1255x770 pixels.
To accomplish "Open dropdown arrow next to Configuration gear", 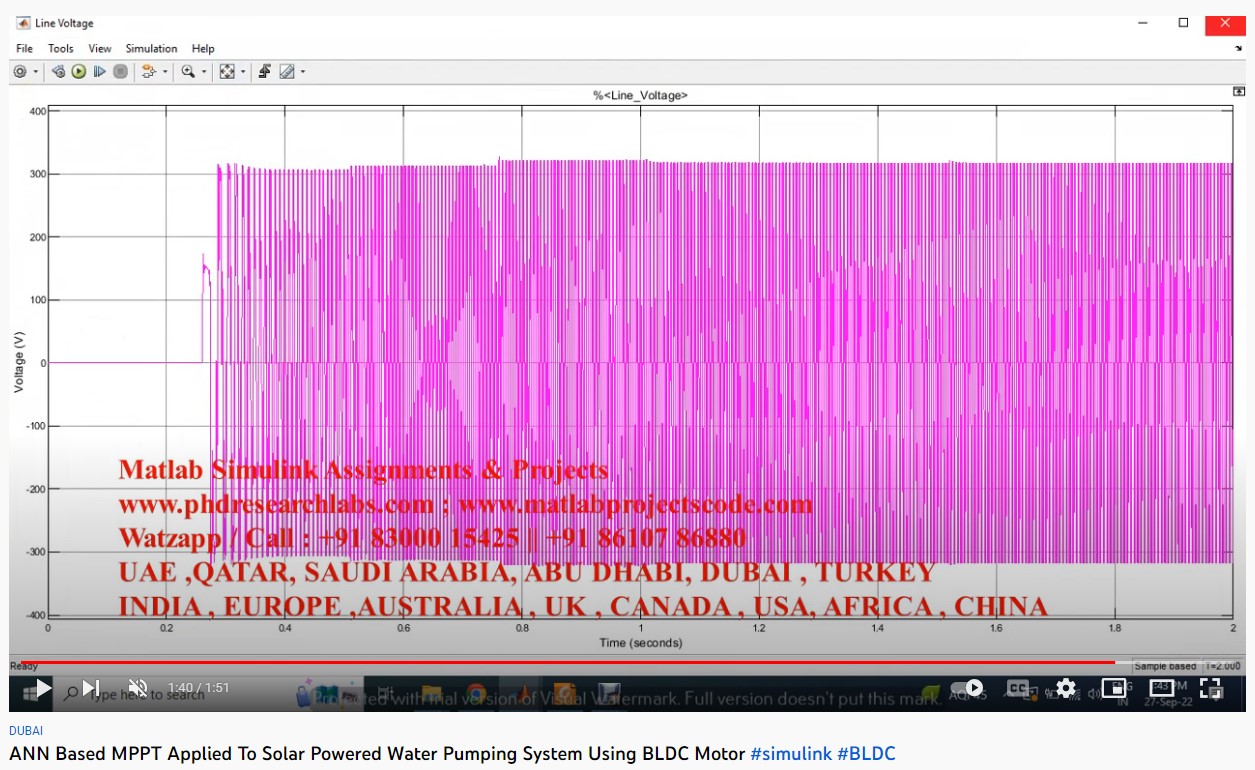I will pos(36,72).
